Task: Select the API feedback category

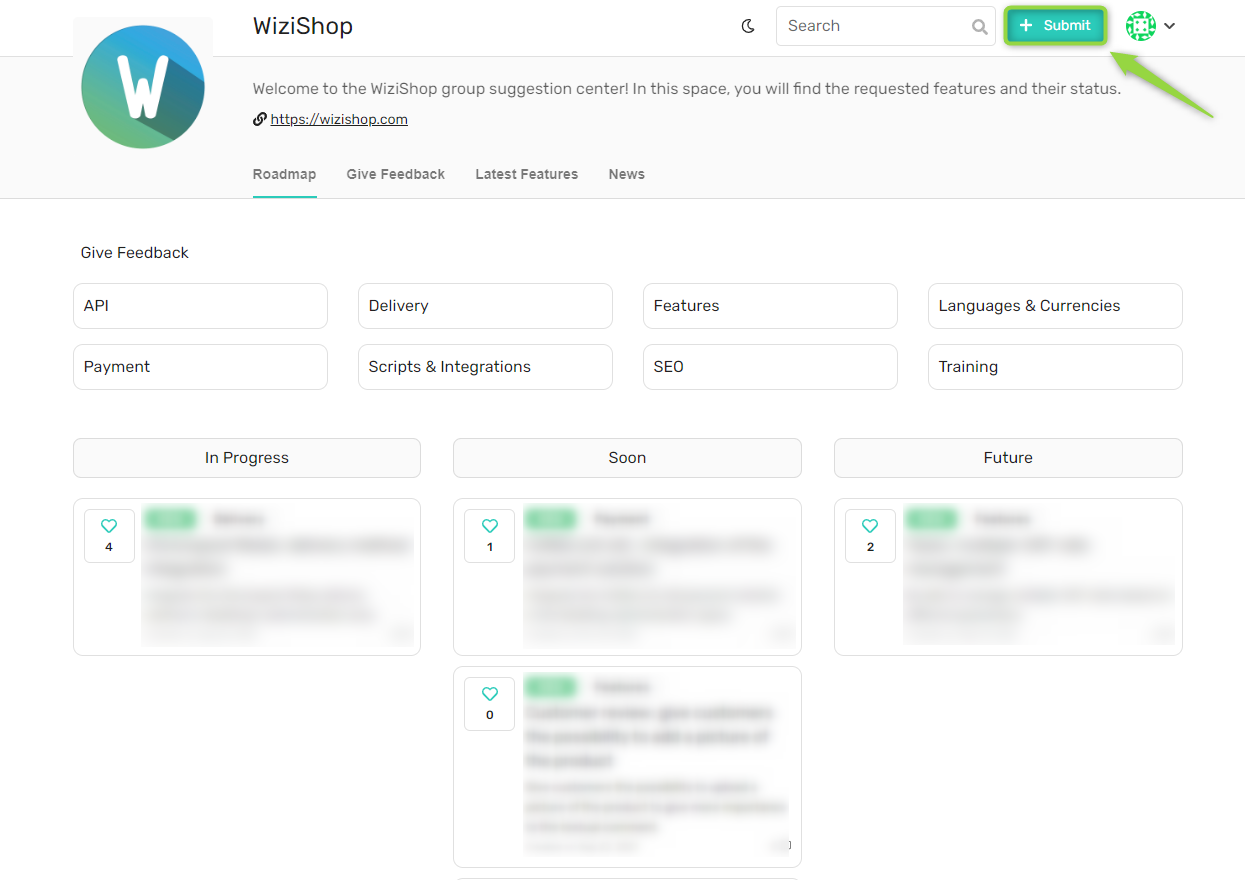Action: coord(200,306)
